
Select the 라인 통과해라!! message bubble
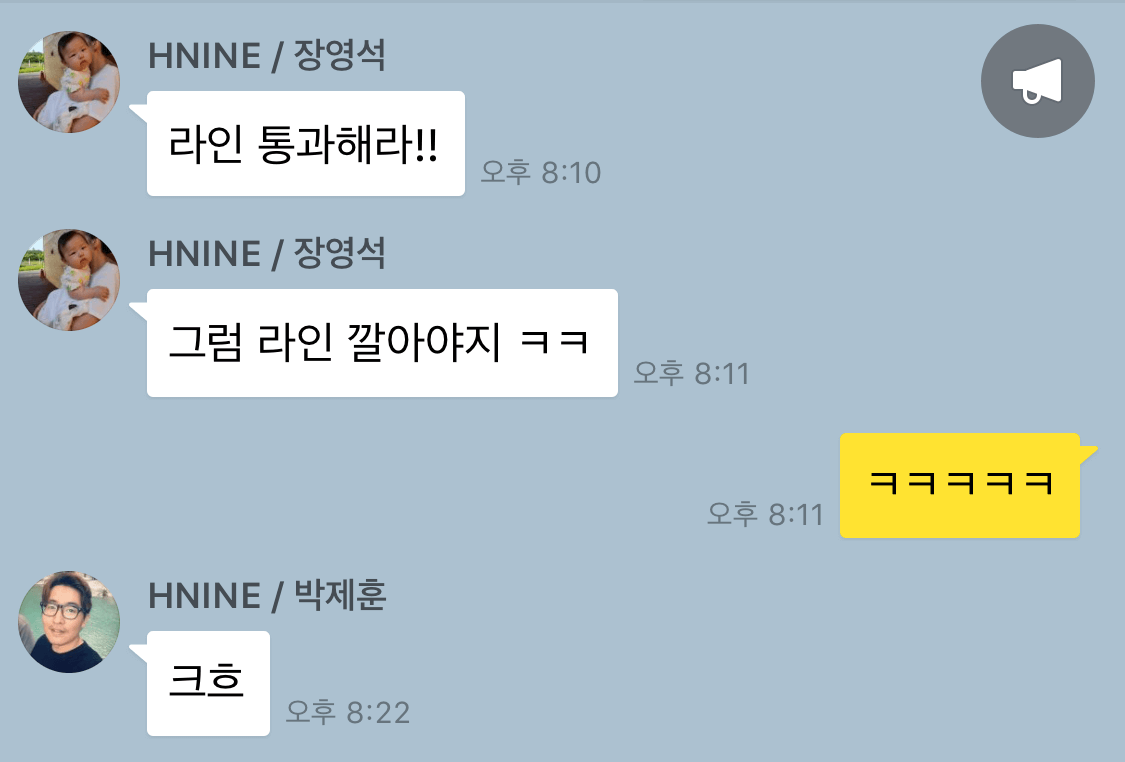click(x=306, y=144)
